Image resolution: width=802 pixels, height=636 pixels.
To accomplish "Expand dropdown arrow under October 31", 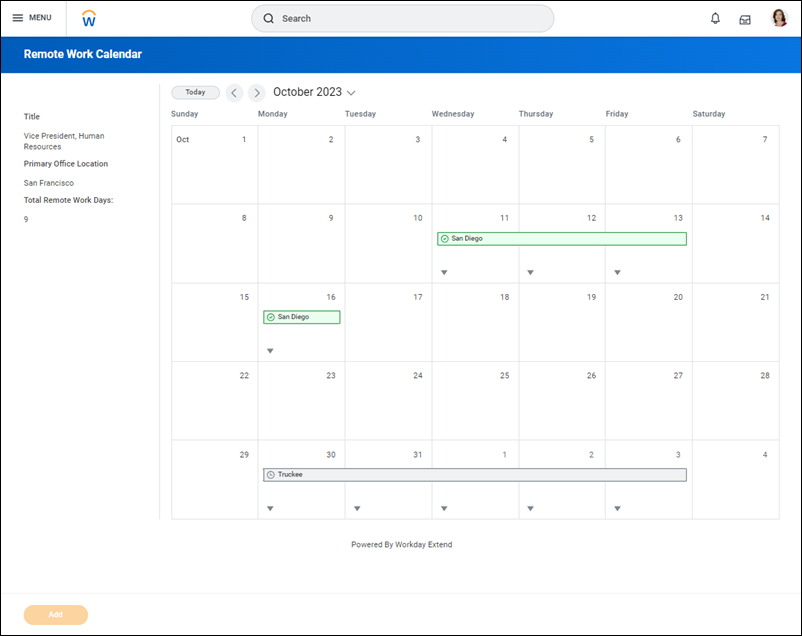I will (357, 509).
